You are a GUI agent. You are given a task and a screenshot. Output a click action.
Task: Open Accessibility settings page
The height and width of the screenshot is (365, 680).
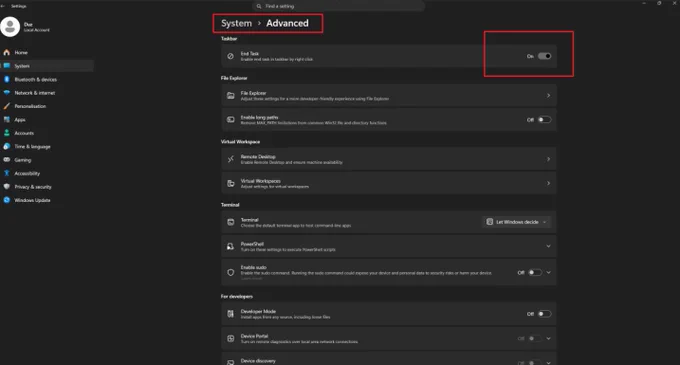pos(27,173)
